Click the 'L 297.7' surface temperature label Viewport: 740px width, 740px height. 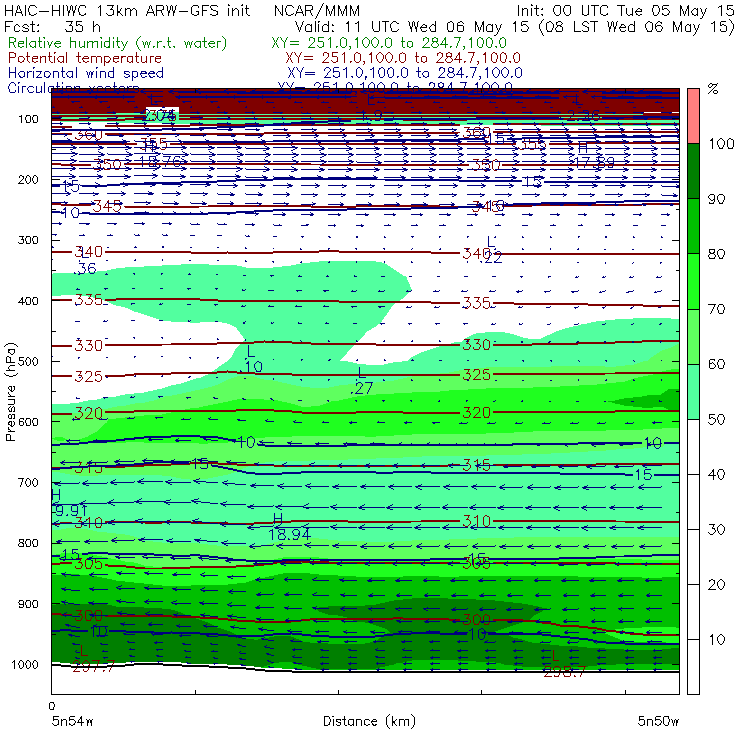[92, 659]
